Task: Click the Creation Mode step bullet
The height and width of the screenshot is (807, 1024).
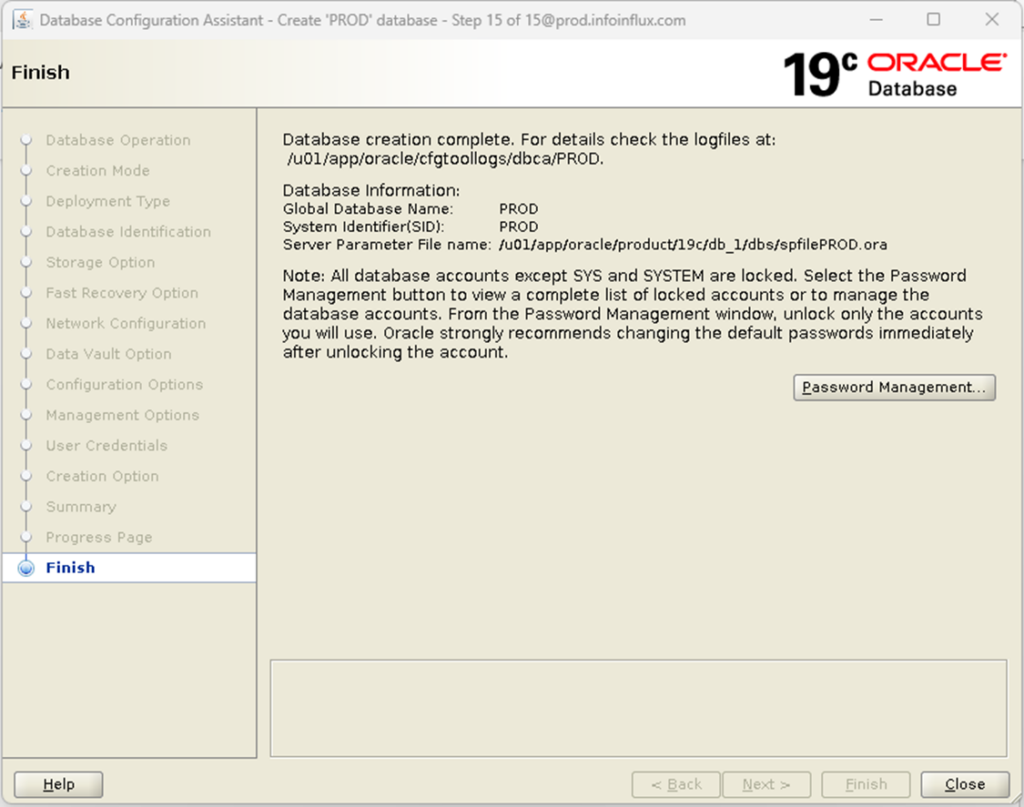Action: pos(27,171)
